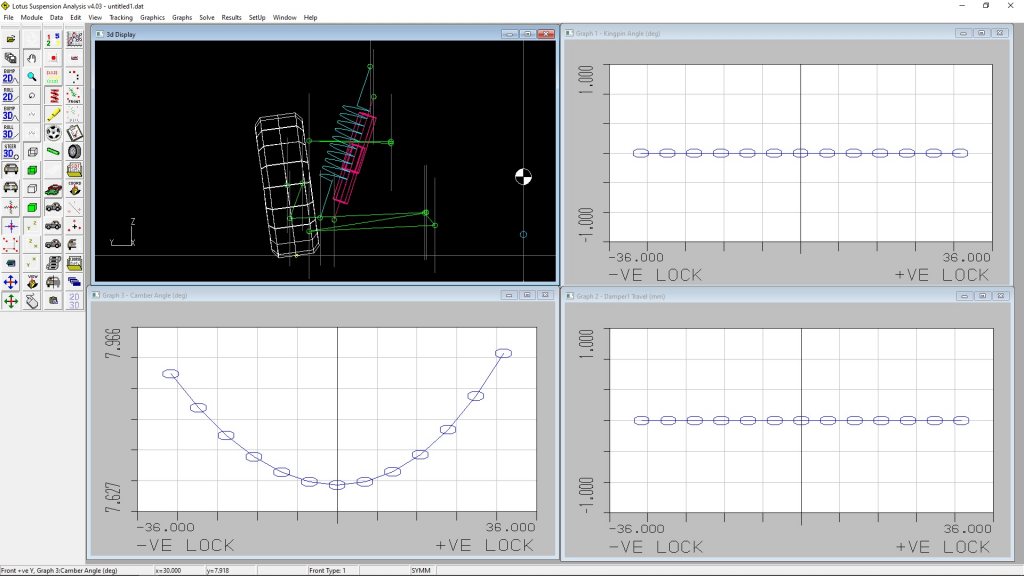Image resolution: width=1024 pixels, height=576 pixels.
Task: Open the Window menu
Action: coord(285,18)
